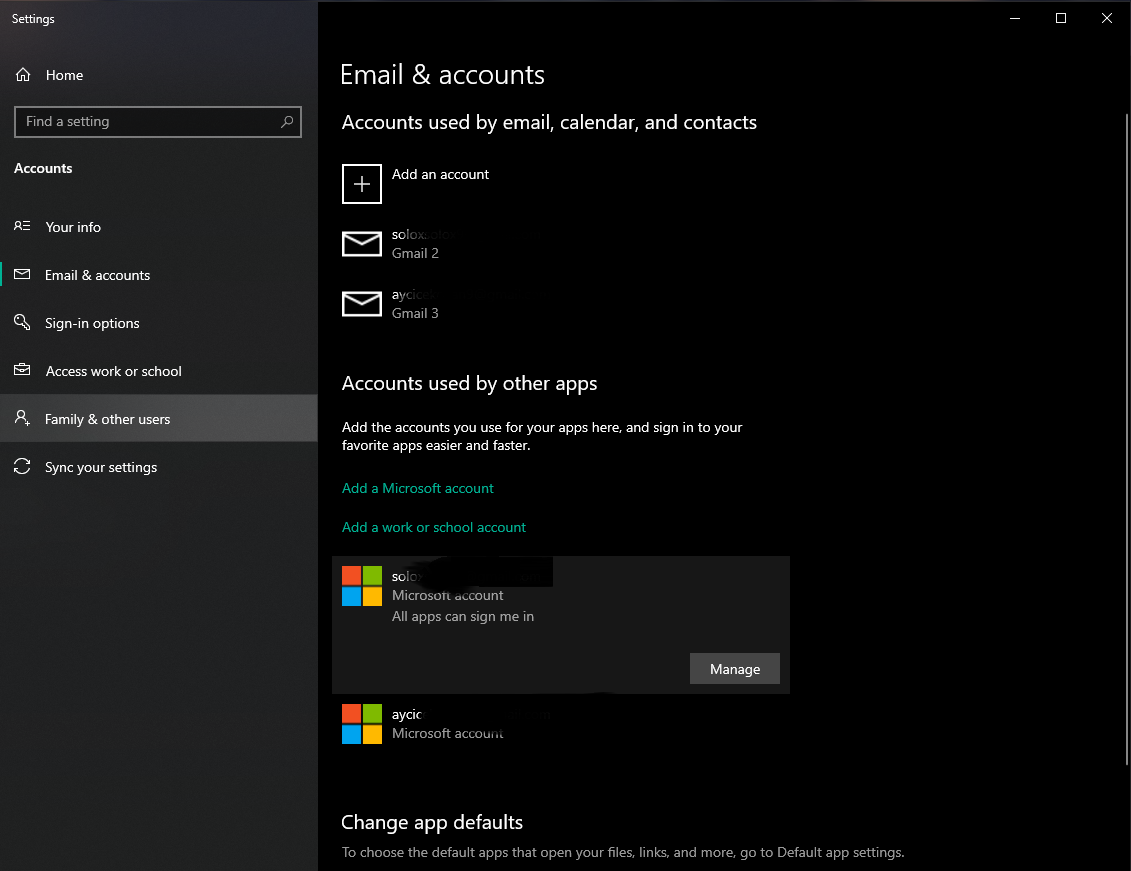Click the Sign-in options key icon
Image resolution: width=1131 pixels, height=871 pixels.
(x=22, y=322)
